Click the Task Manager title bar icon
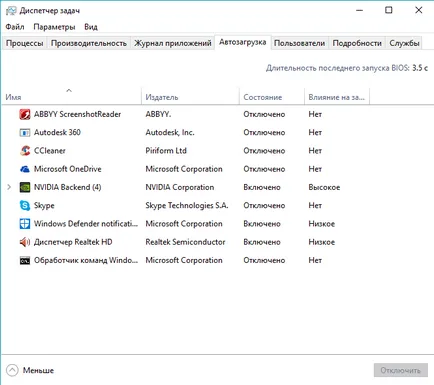 [x=11, y=11]
